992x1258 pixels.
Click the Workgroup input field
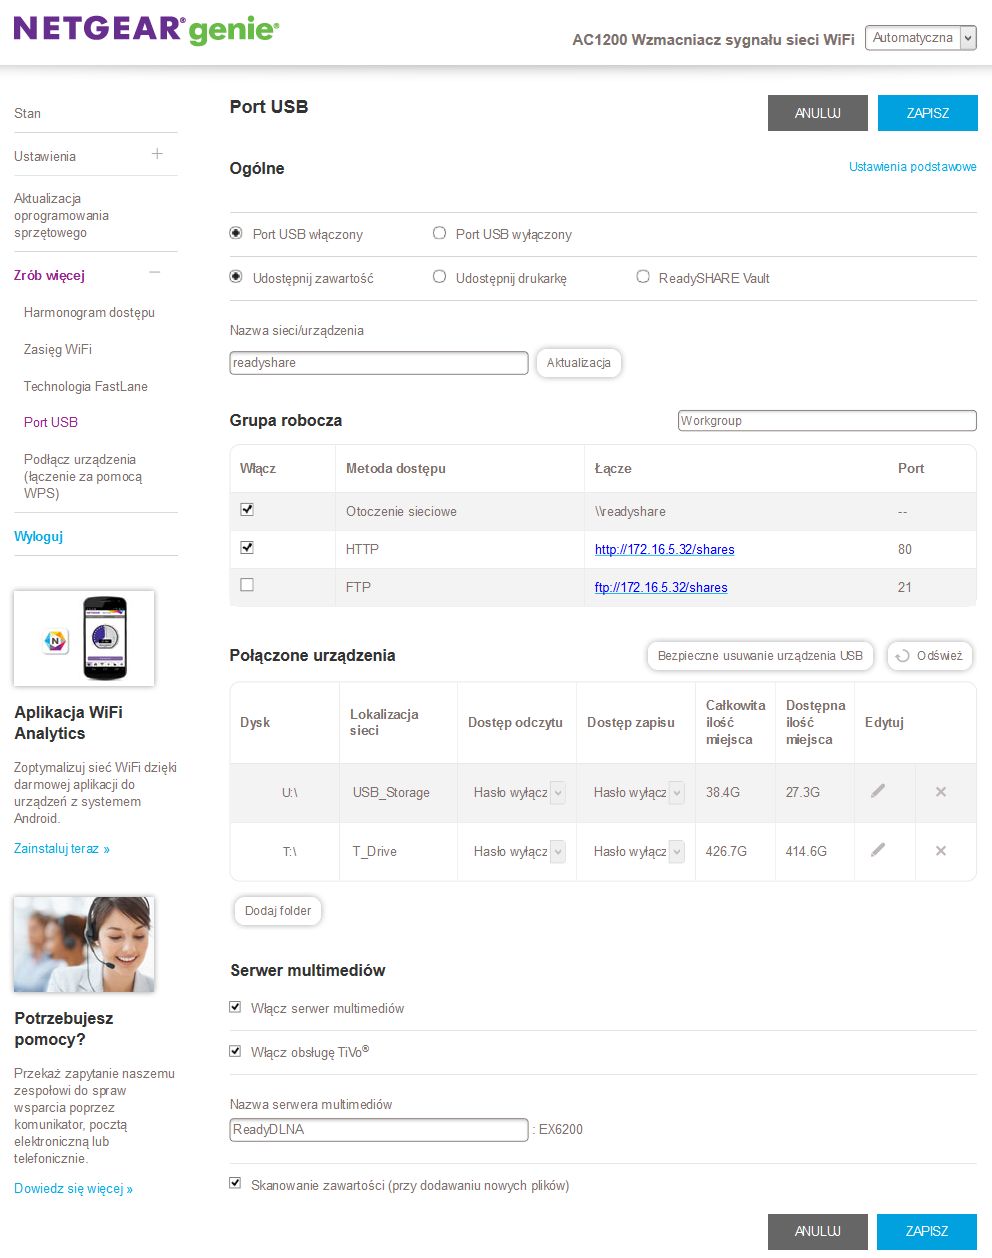point(827,421)
